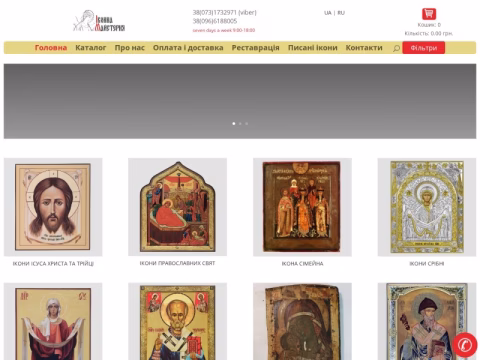The image size is (480, 360).
Task: Open the Nativity icon thumbnail of Православних свят
Action: [x=178, y=207]
